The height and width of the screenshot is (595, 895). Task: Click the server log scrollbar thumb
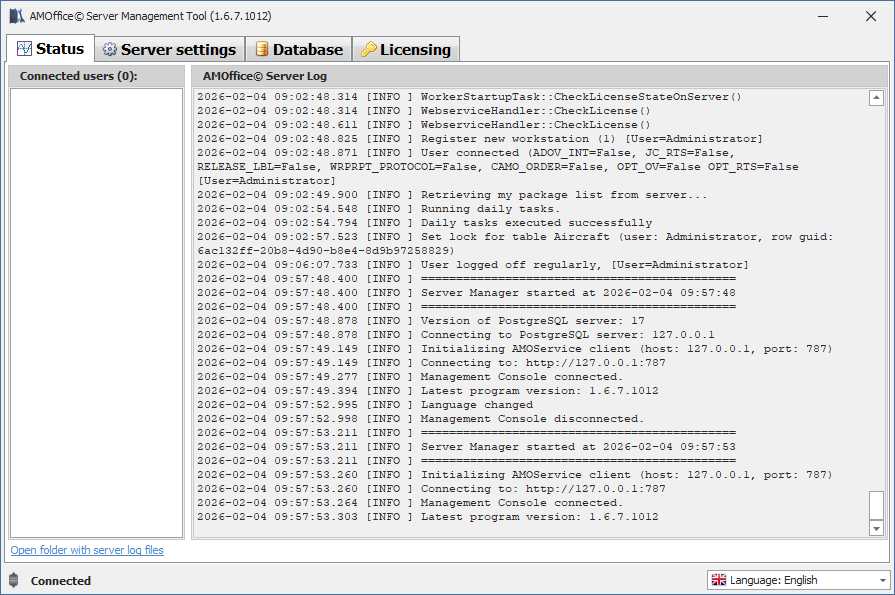click(x=876, y=504)
